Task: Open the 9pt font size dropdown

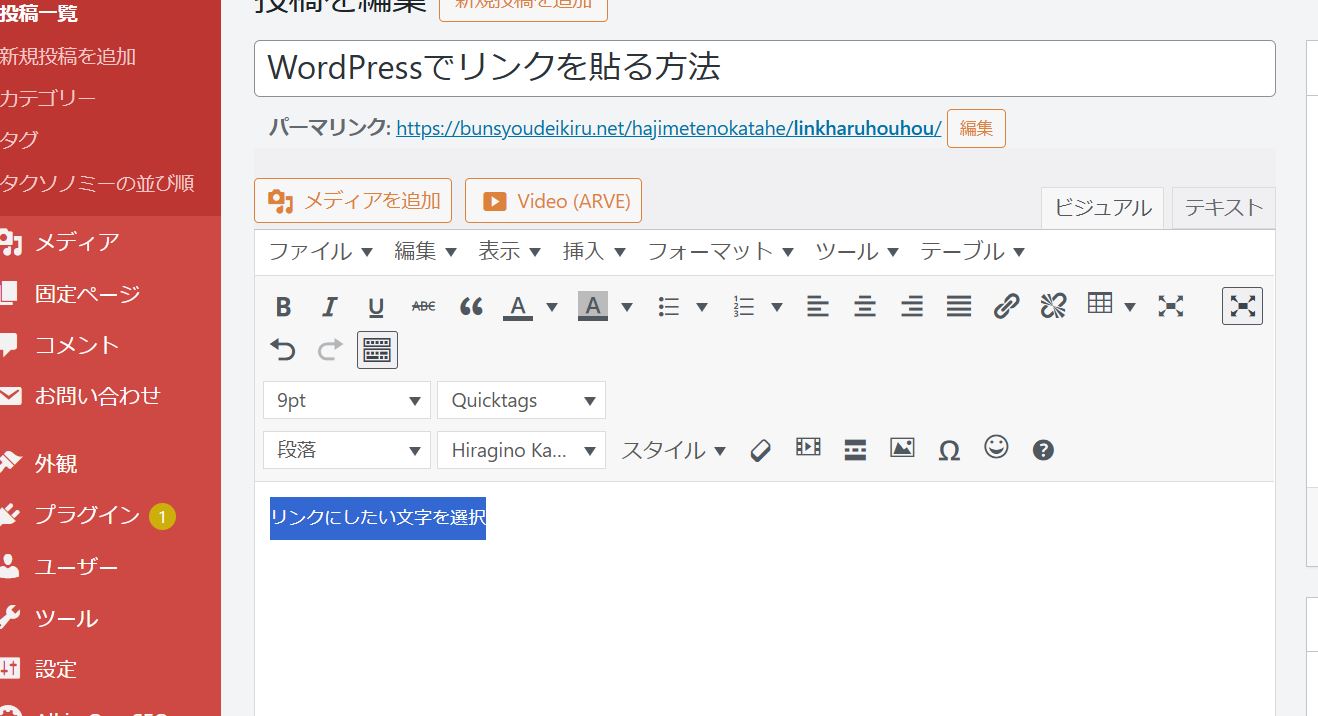Action: (346, 400)
